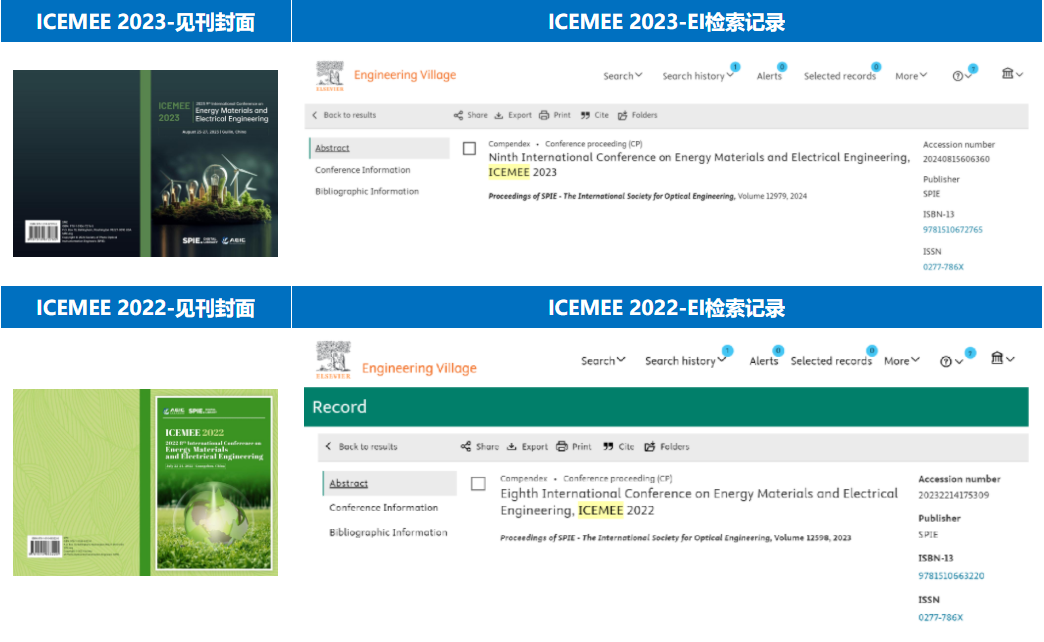This screenshot has height=642, width=1044.
Task: Expand the More menu in the 2023 panel
Action: coord(911,76)
